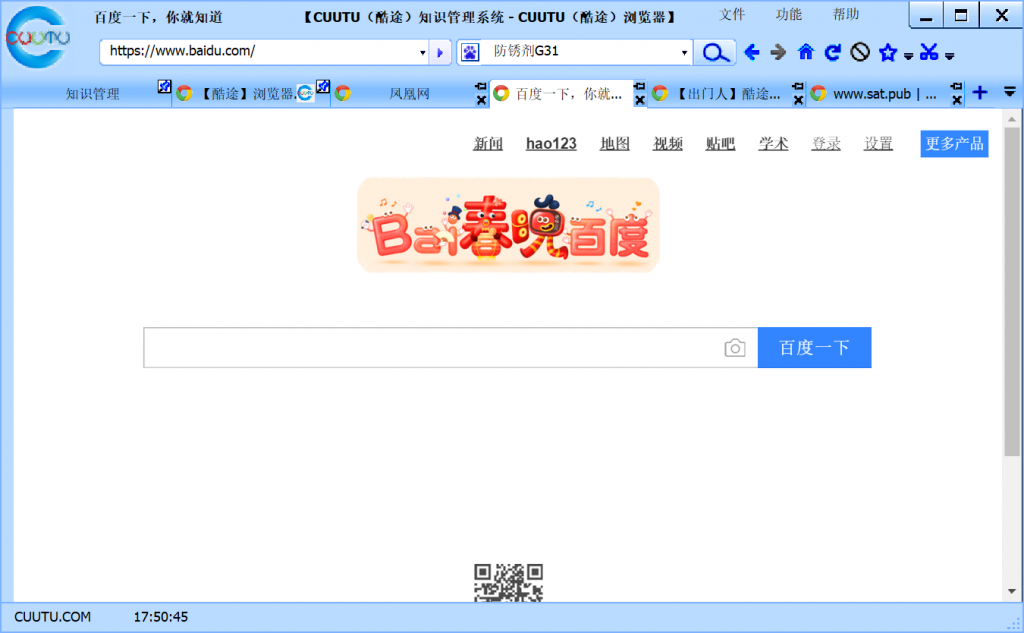The width and height of the screenshot is (1024, 633).
Task: Close the 凤凰网 tab
Action: (x=481, y=100)
